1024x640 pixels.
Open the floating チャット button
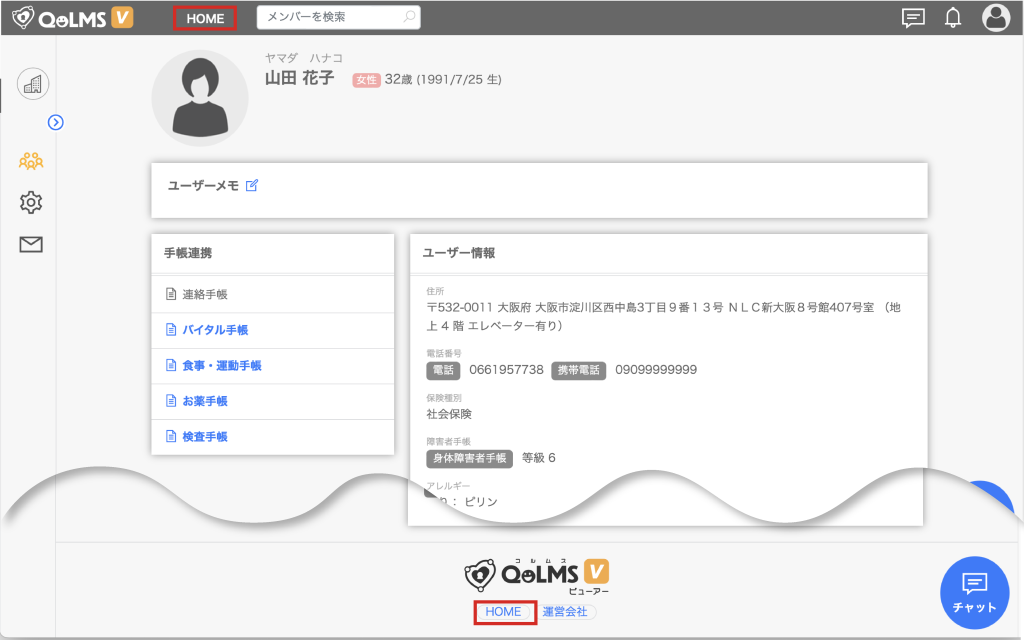[x=974, y=592]
